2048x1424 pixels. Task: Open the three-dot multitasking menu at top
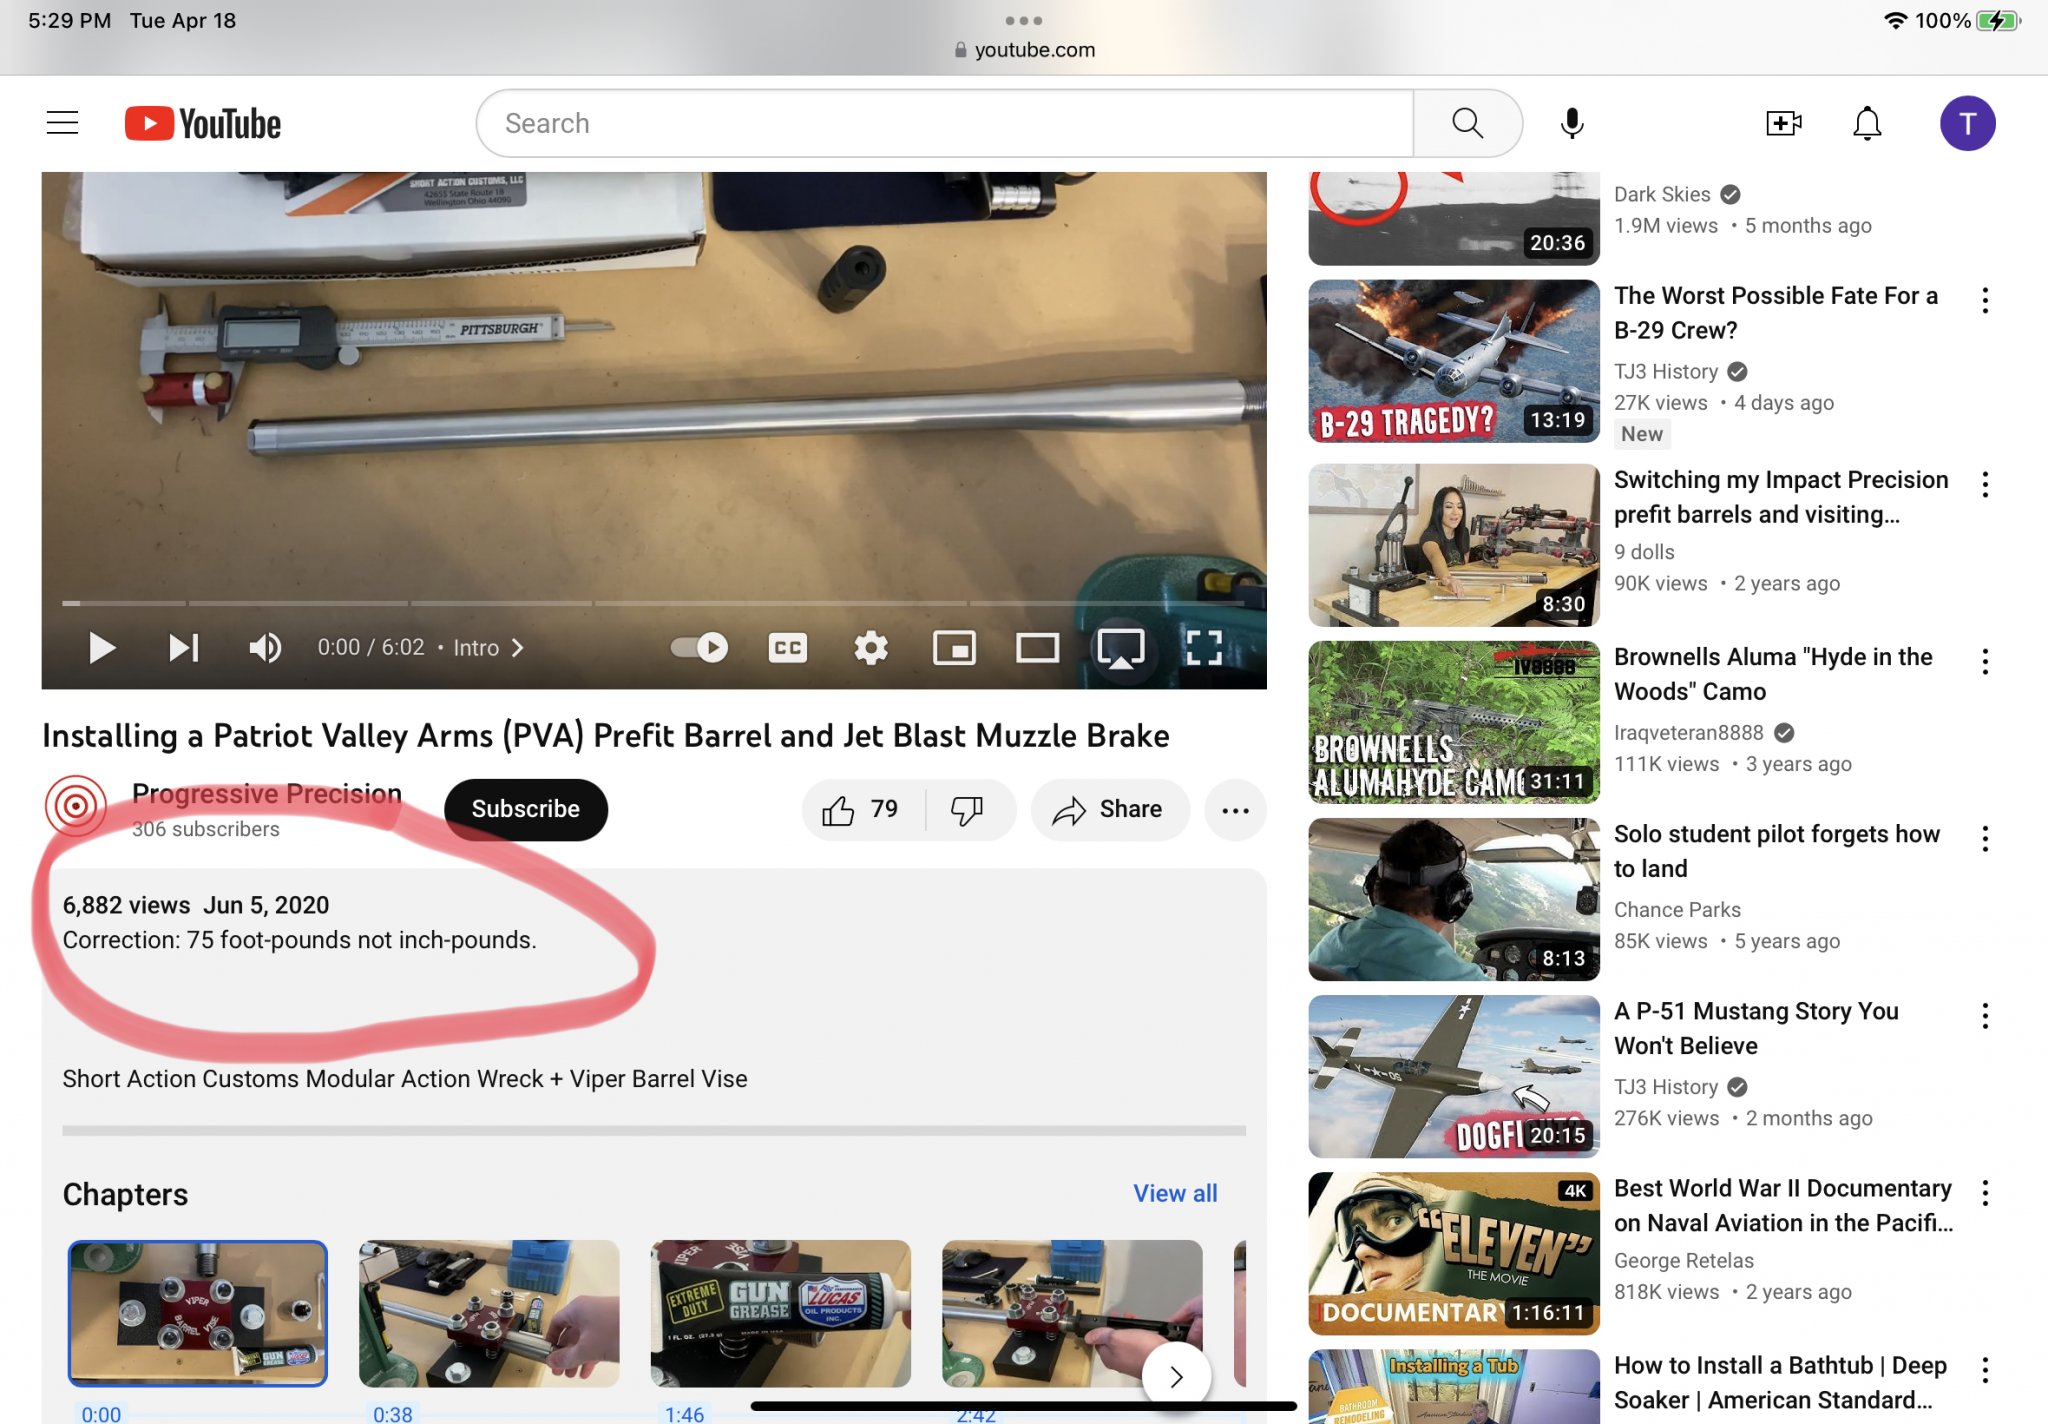coord(1023,20)
